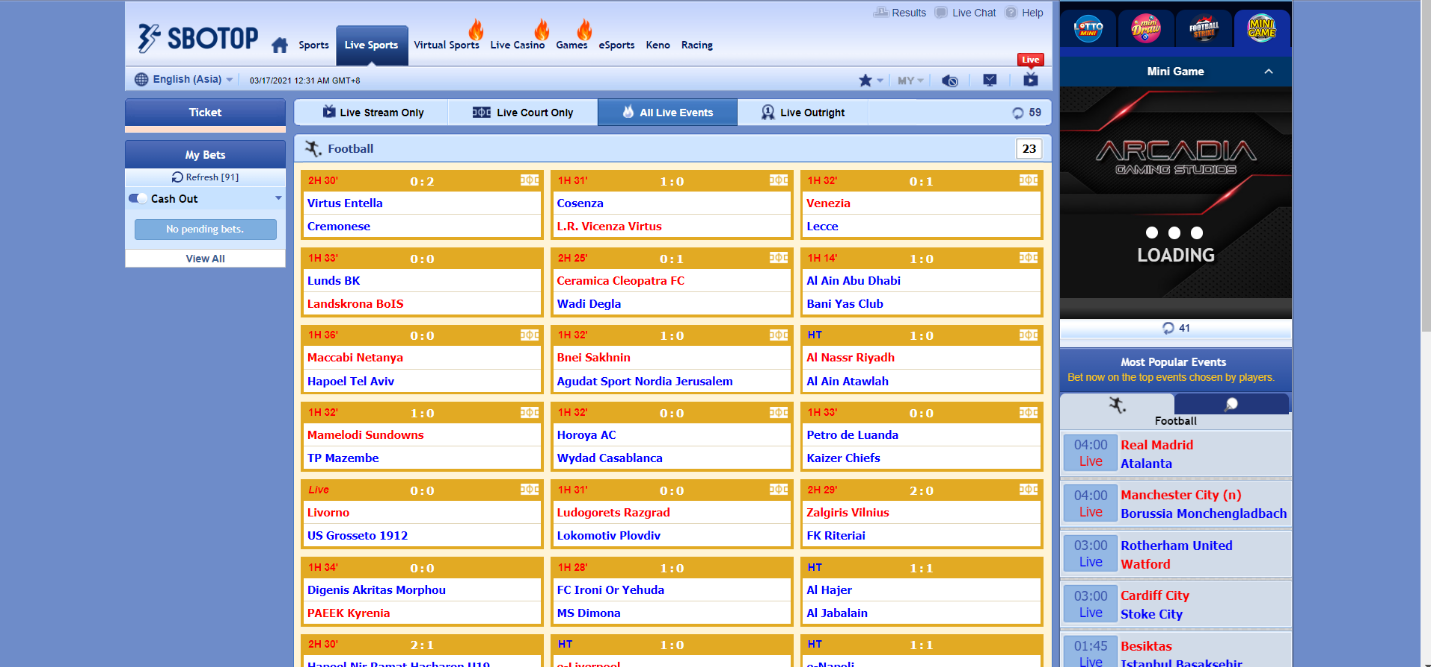Screen dimensions: 1431x667
Task: Open the English (Asia) language dropdown
Action: pyautogui.click(x=184, y=80)
